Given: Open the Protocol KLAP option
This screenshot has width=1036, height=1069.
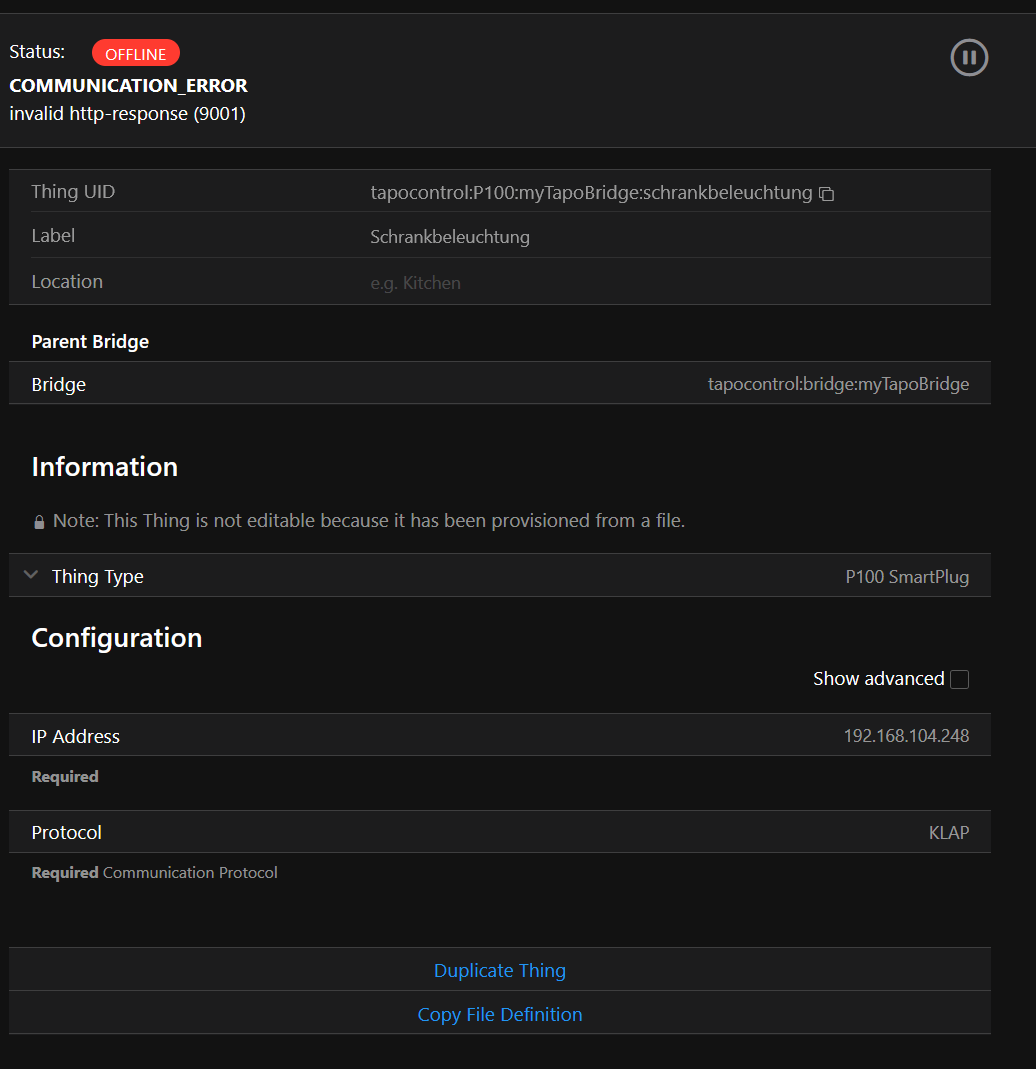Looking at the screenshot, I should [948, 832].
